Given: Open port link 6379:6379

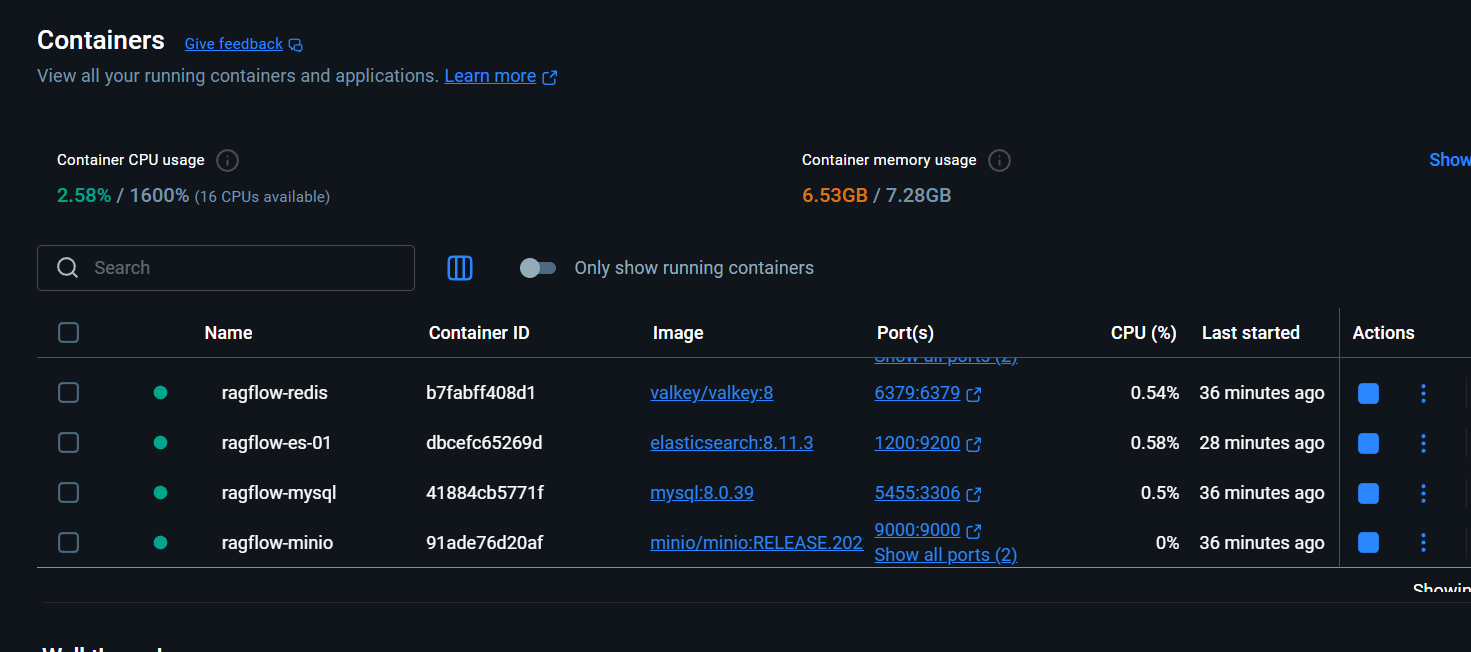Looking at the screenshot, I should 917,393.
